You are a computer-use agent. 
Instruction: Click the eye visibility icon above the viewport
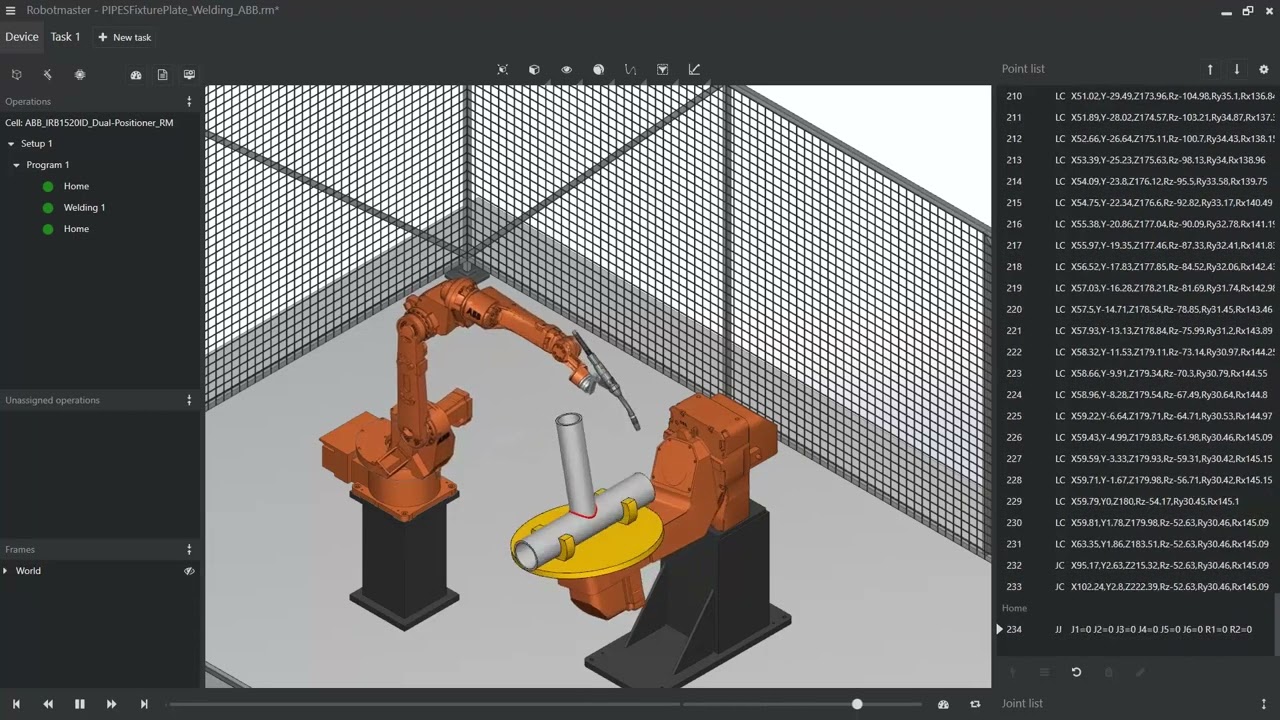(566, 70)
